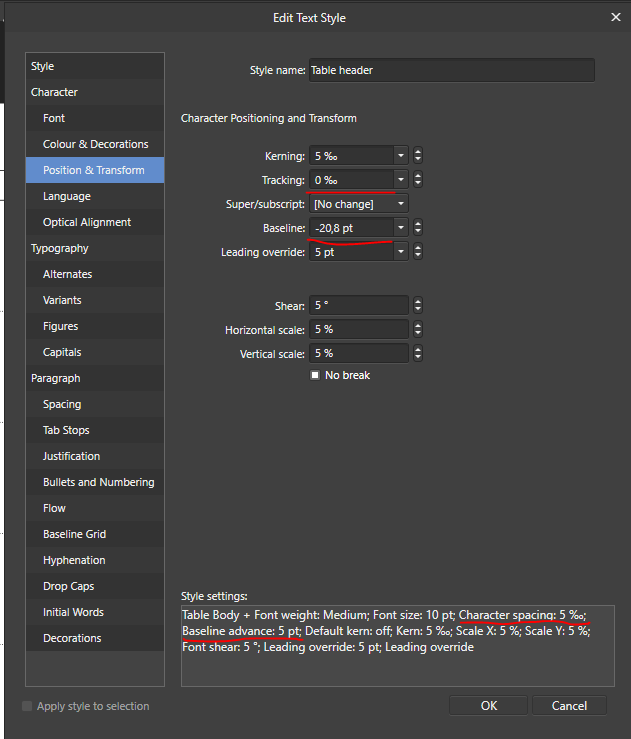Open the Optical Alignment section
Viewport: 631px width, 739px height.
tap(95, 222)
